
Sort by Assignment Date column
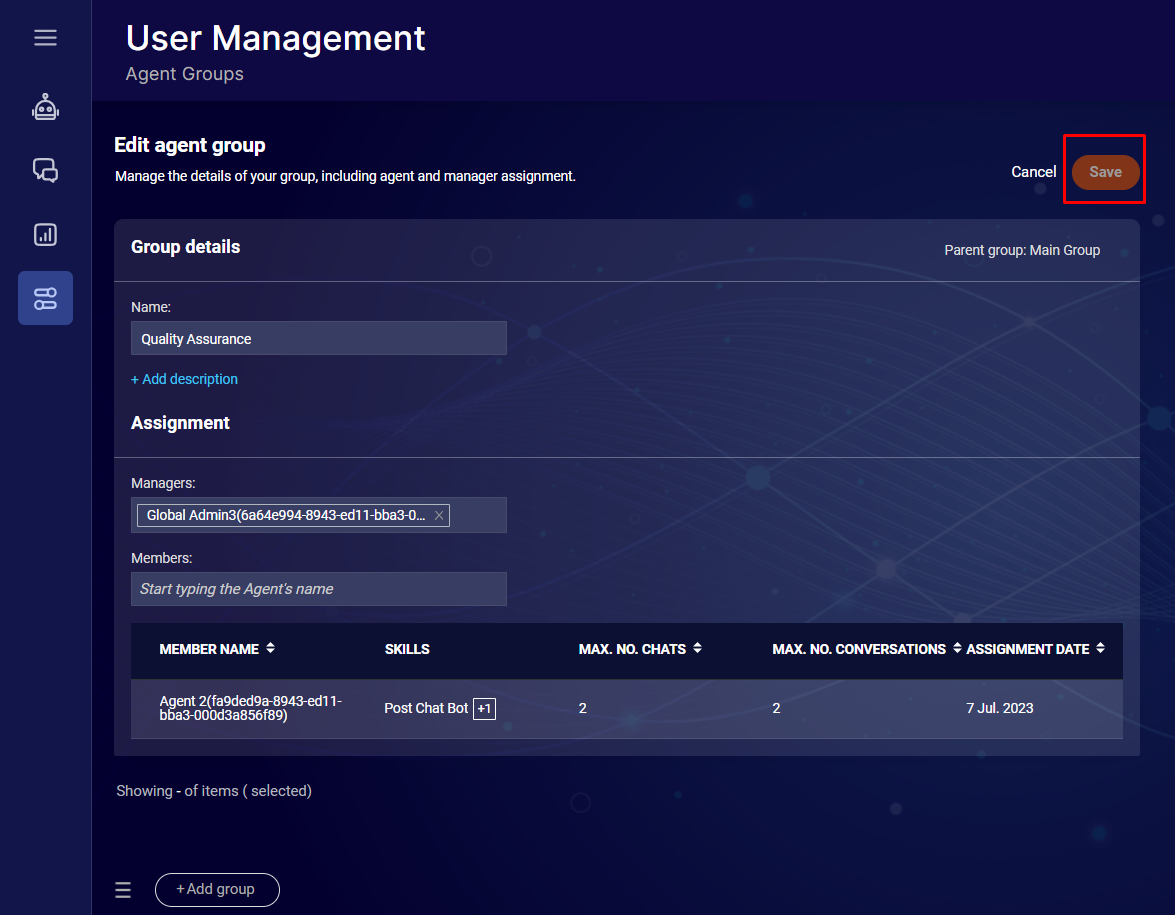click(1100, 648)
